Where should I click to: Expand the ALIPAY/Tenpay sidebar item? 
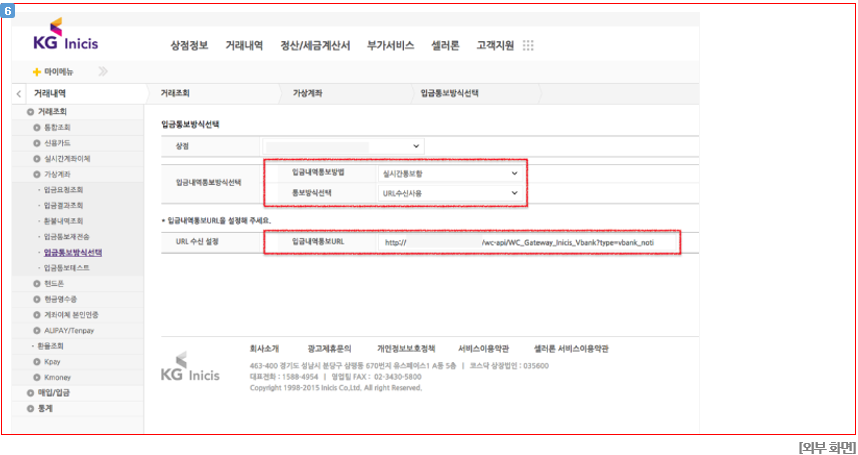click(37, 331)
